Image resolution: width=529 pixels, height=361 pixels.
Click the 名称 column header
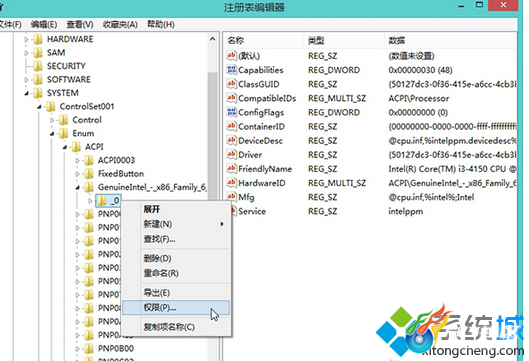pos(263,40)
